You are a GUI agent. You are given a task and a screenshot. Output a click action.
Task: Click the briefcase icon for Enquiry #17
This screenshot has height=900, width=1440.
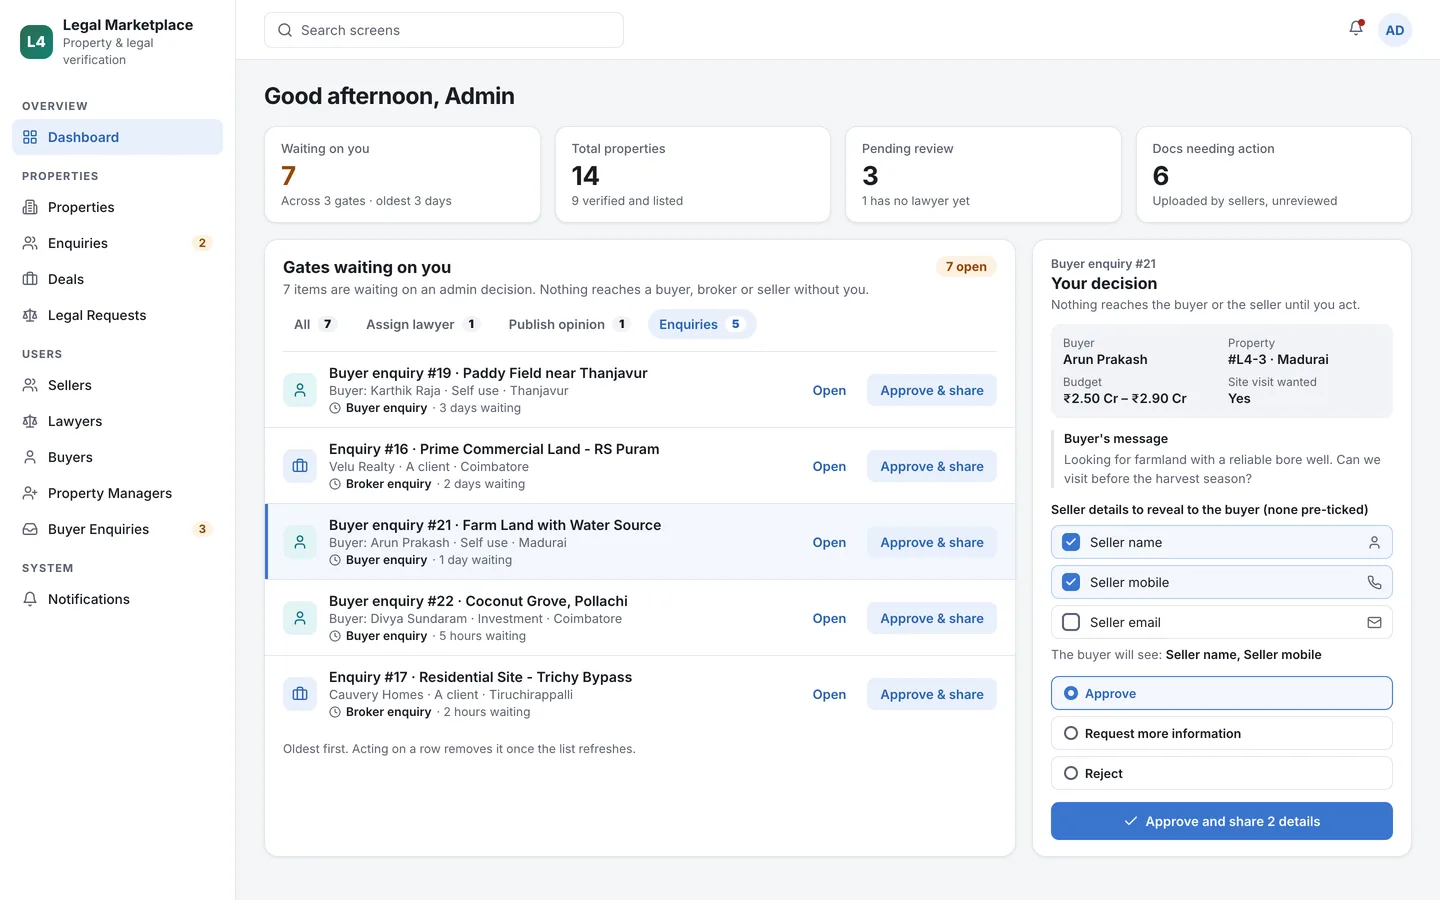[x=300, y=694]
